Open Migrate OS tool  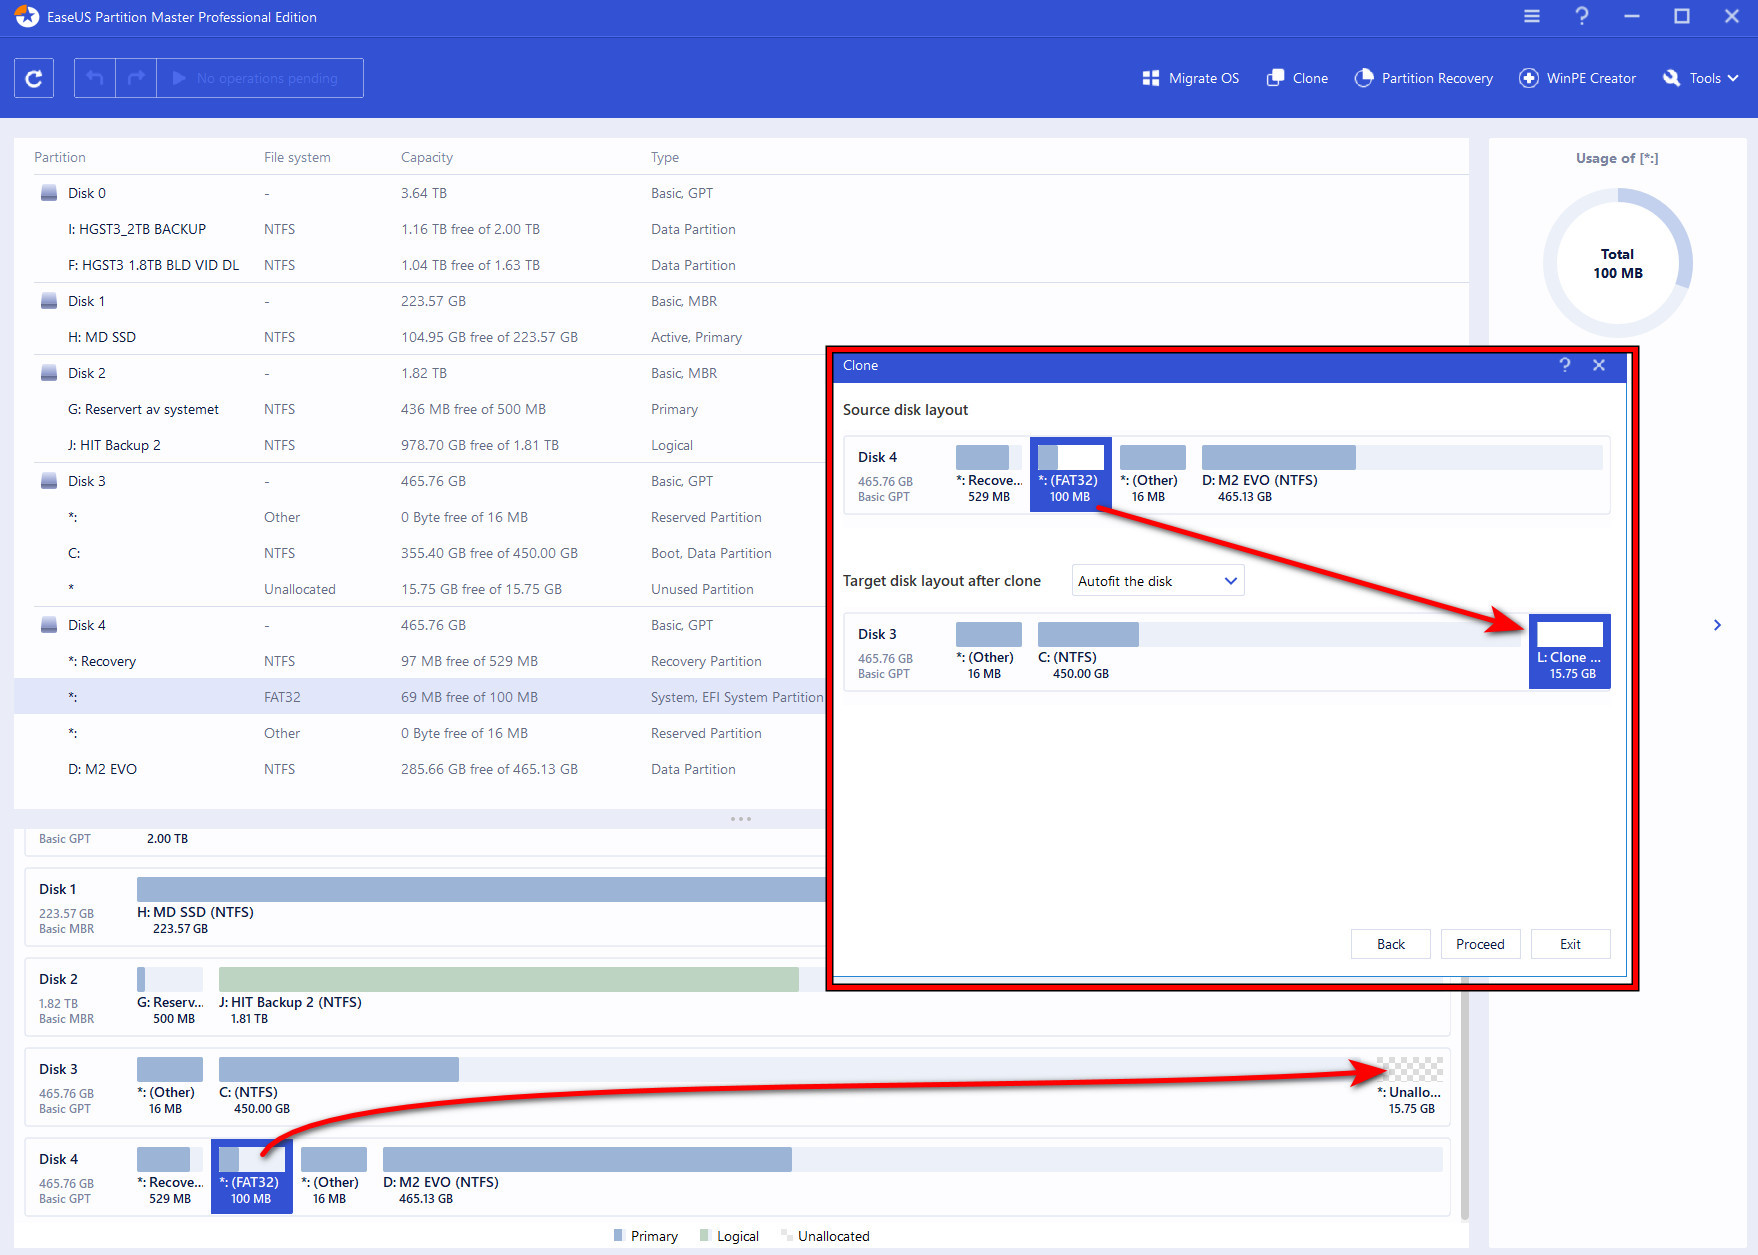[x=1190, y=78]
